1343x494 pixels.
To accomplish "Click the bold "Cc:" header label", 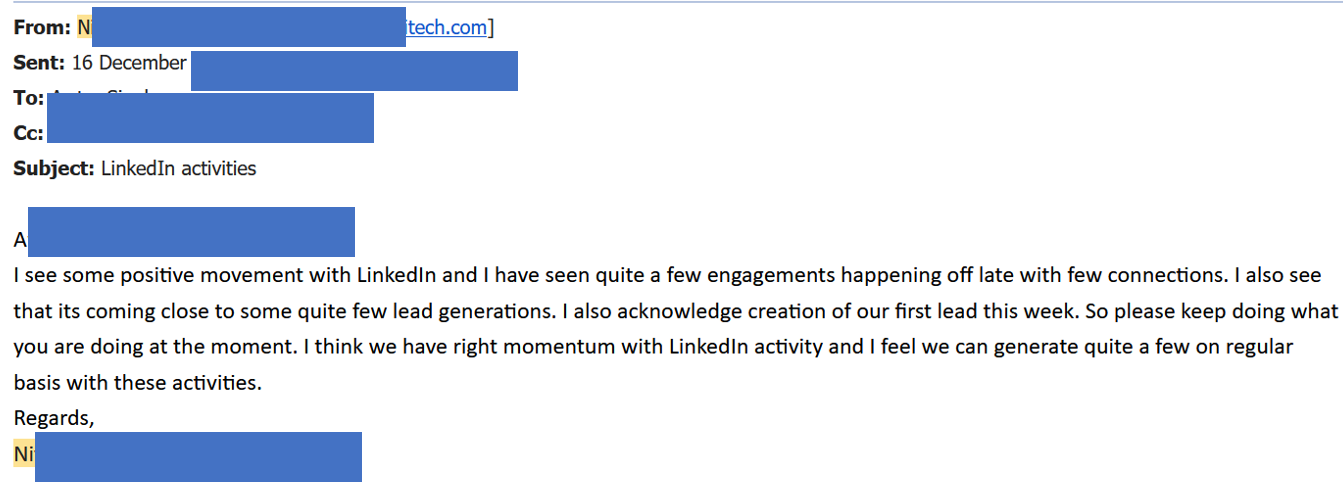I will pos(28,133).
